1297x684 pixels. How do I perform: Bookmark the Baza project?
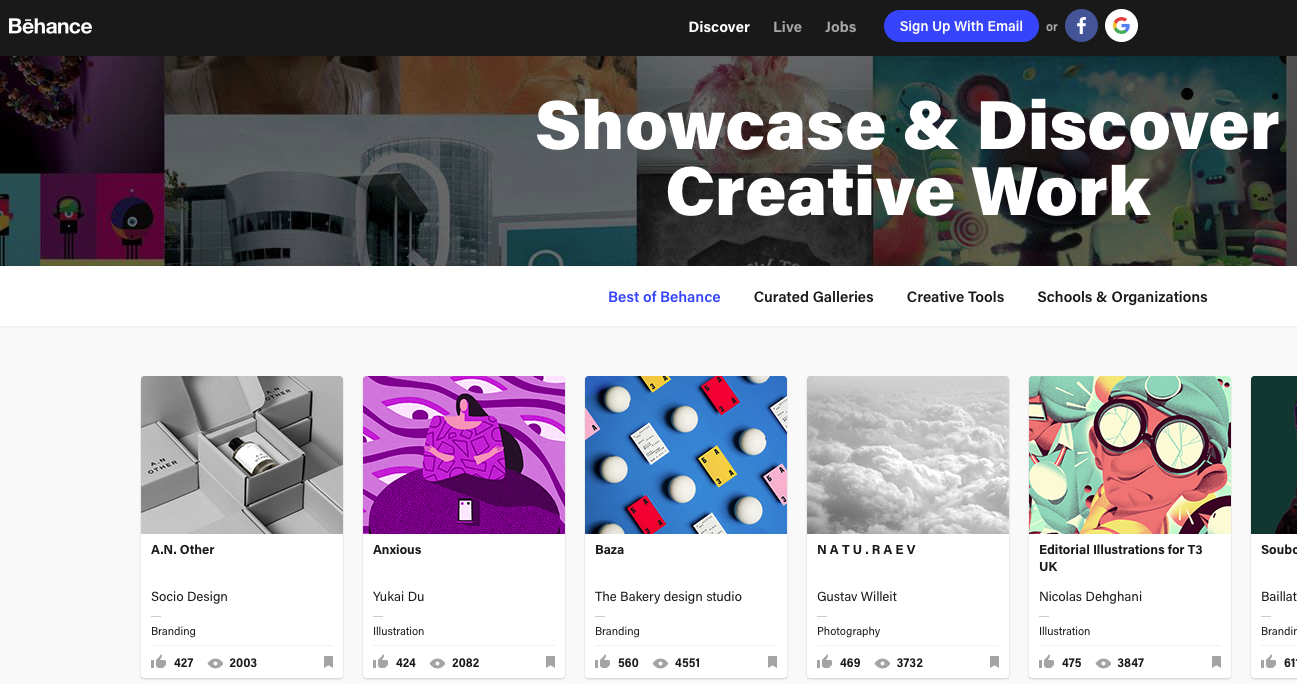point(772,662)
